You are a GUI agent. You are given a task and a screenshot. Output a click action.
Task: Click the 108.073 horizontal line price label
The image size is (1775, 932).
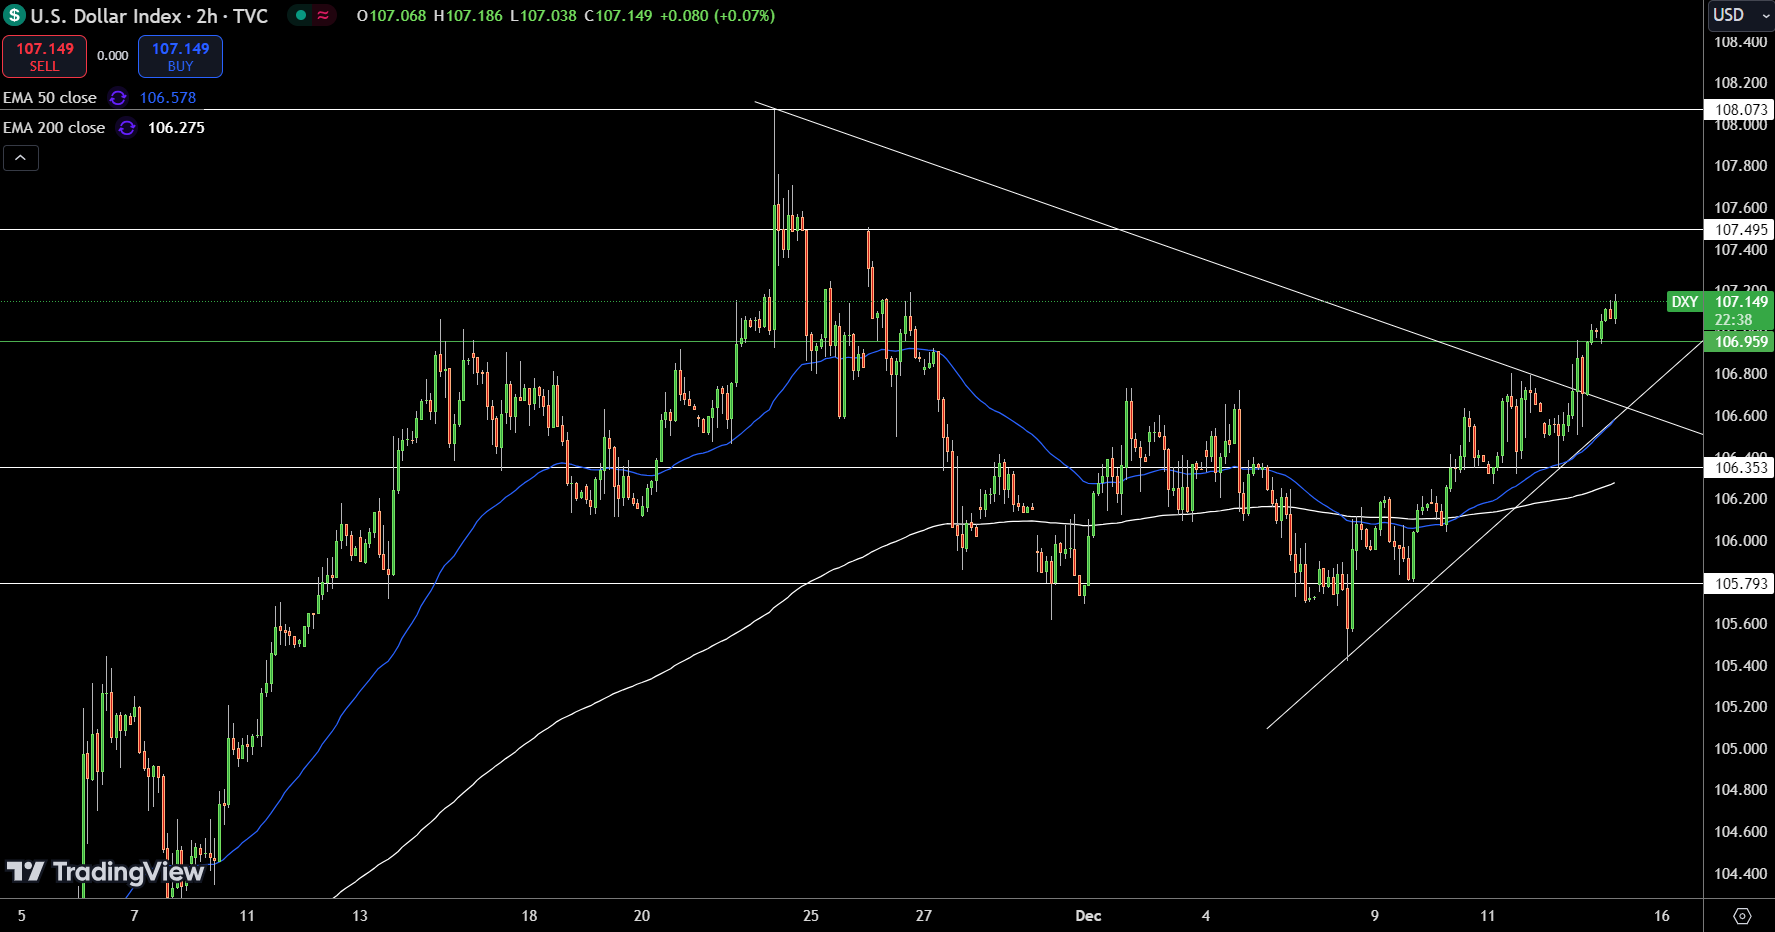pyautogui.click(x=1739, y=110)
